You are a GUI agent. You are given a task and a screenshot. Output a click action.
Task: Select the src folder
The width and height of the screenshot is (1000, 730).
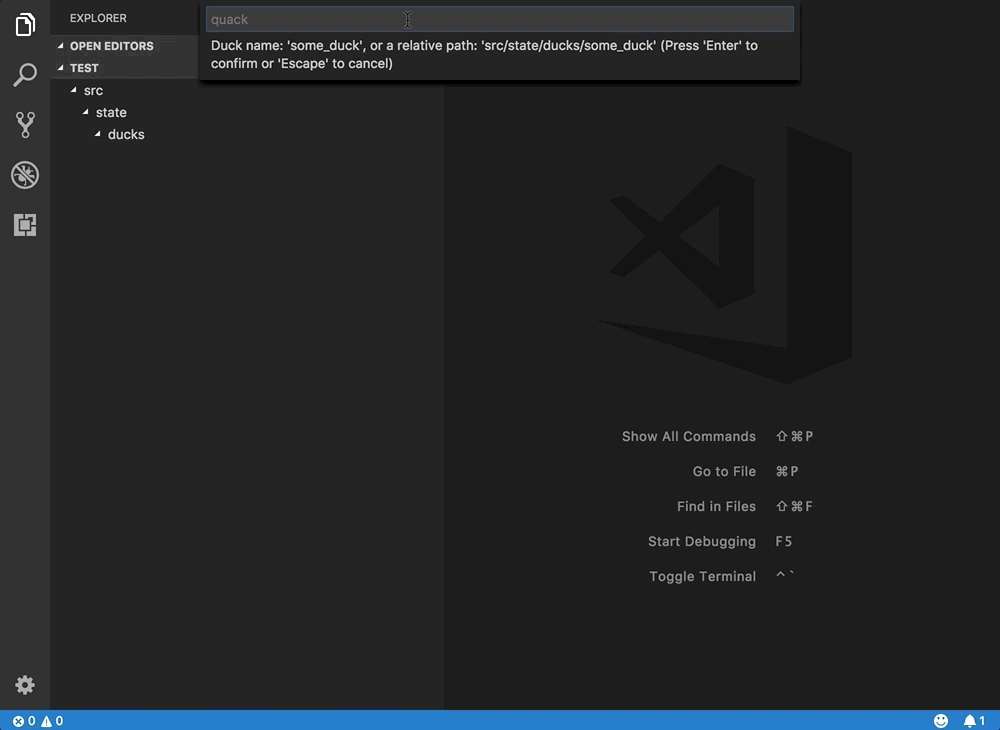(93, 91)
